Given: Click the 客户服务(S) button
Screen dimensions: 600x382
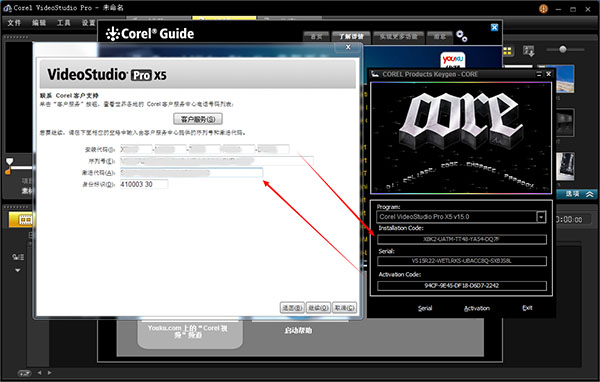Looking at the screenshot, I should coord(198,119).
